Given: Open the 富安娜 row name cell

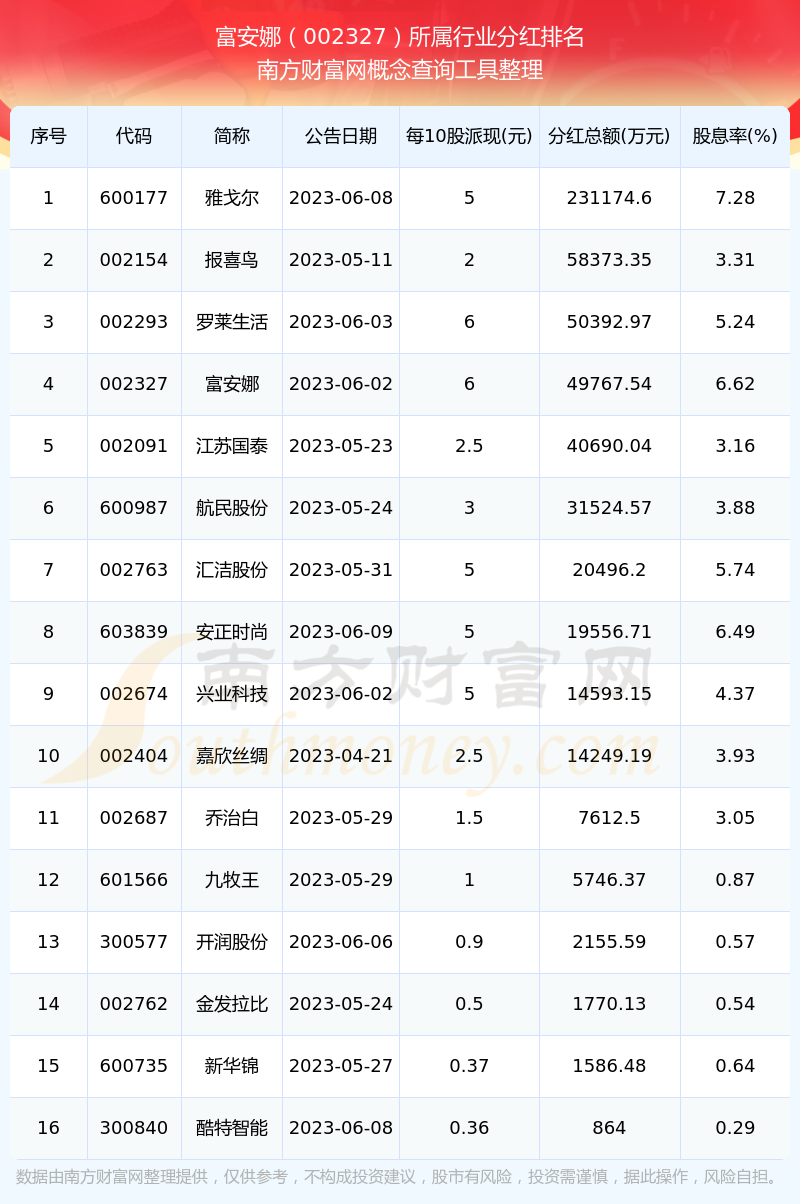Looking at the screenshot, I should click(232, 384).
